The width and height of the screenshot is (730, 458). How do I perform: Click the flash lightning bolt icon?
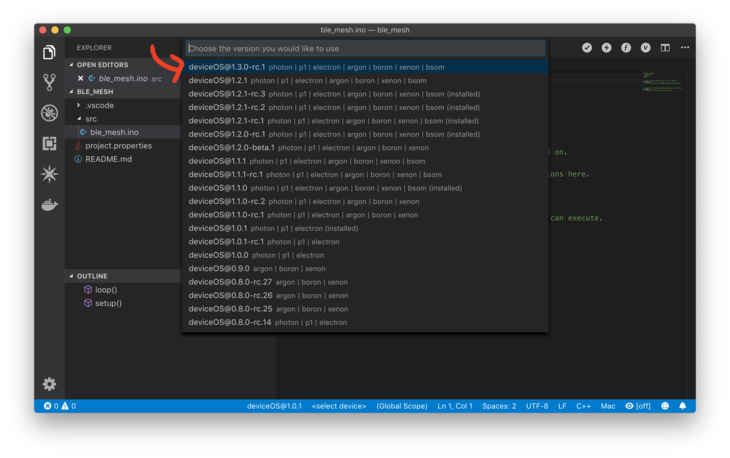[x=606, y=47]
